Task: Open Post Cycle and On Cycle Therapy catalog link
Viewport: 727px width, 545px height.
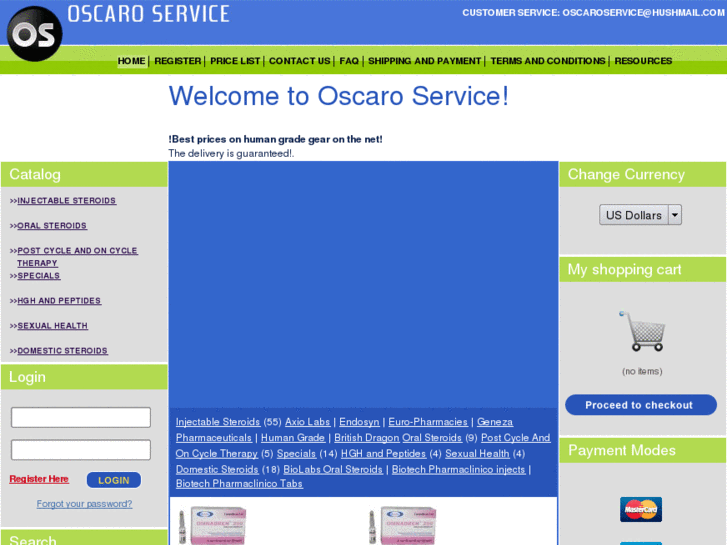Action: [77, 256]
